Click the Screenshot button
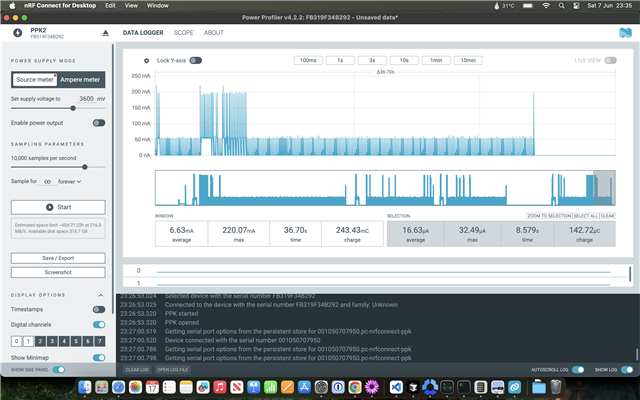Viewport: 640px width, 400px height. [58, 272]
